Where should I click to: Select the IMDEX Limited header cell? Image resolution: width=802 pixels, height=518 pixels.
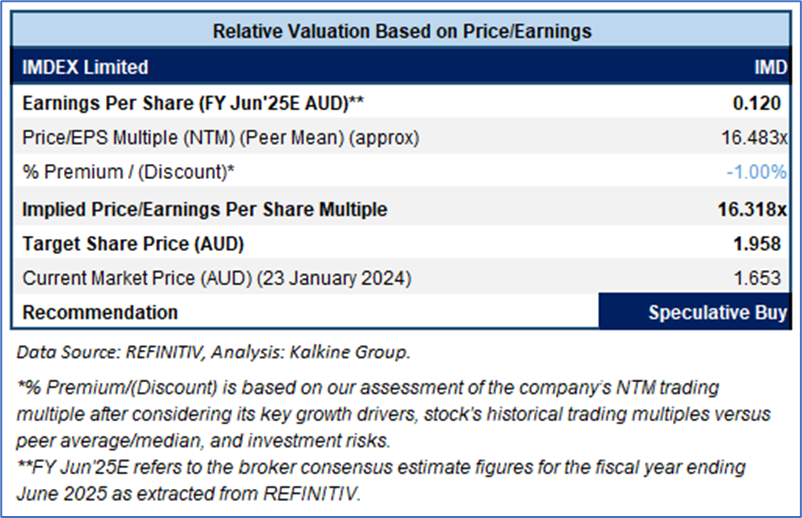coord(85,67)
